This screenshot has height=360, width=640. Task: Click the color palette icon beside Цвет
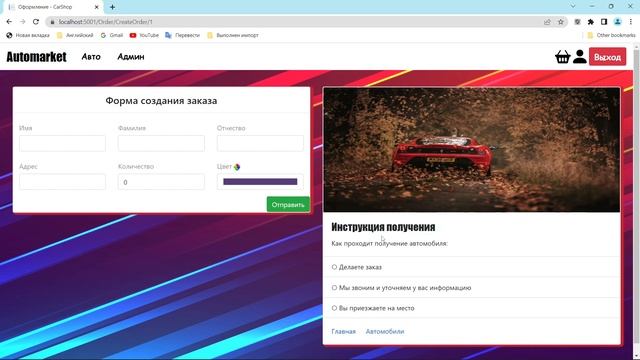tap(237, 167)
